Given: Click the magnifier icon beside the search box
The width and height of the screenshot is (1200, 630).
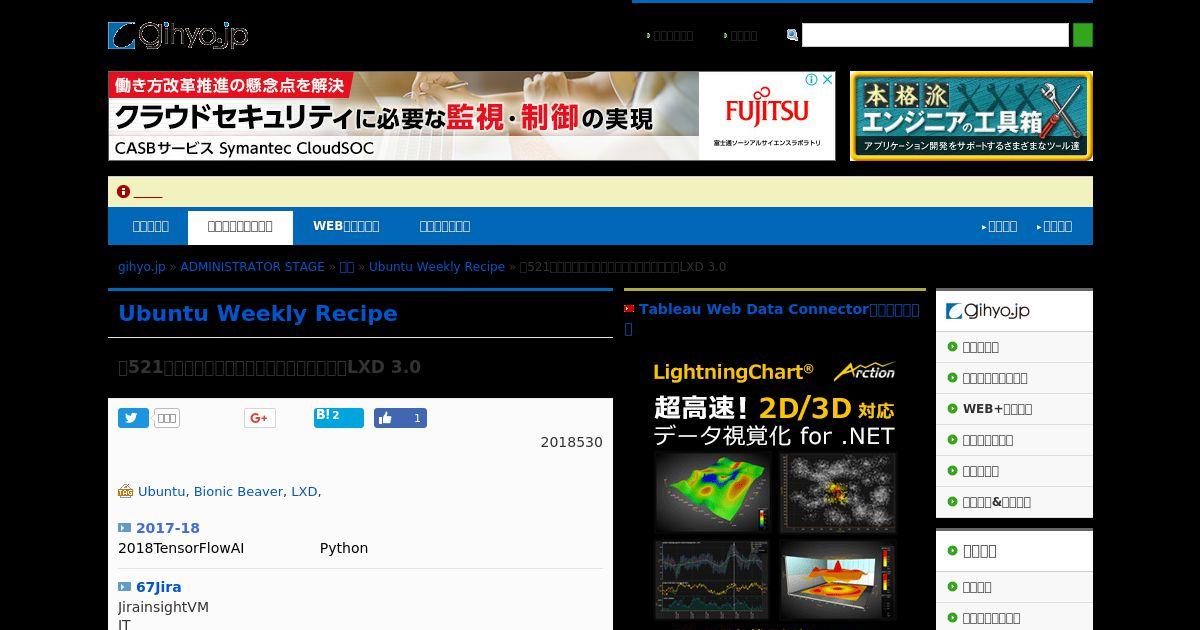Looking at the screenshot, I should [792, 35].
